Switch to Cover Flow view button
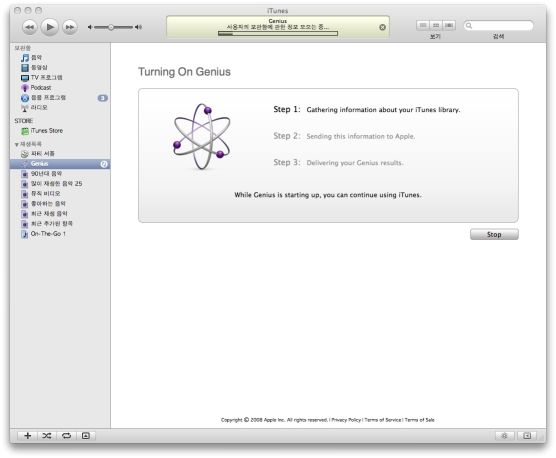 pyautogui.click(x=449, y=26)
